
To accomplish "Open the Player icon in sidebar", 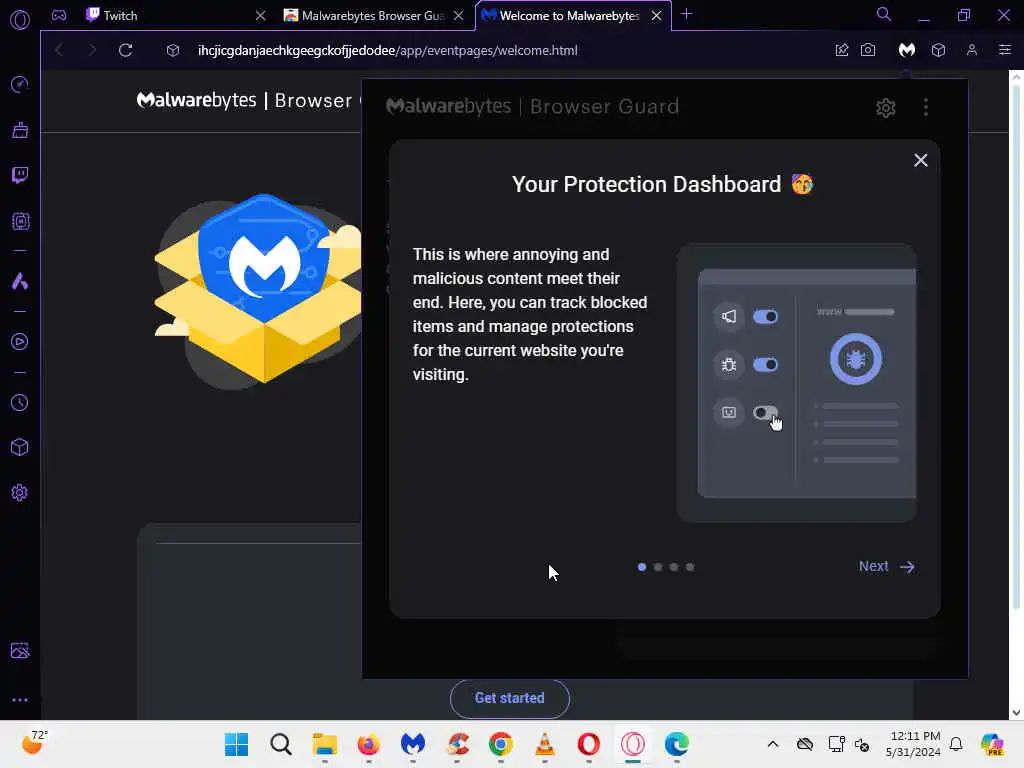I will coord(20,342).
